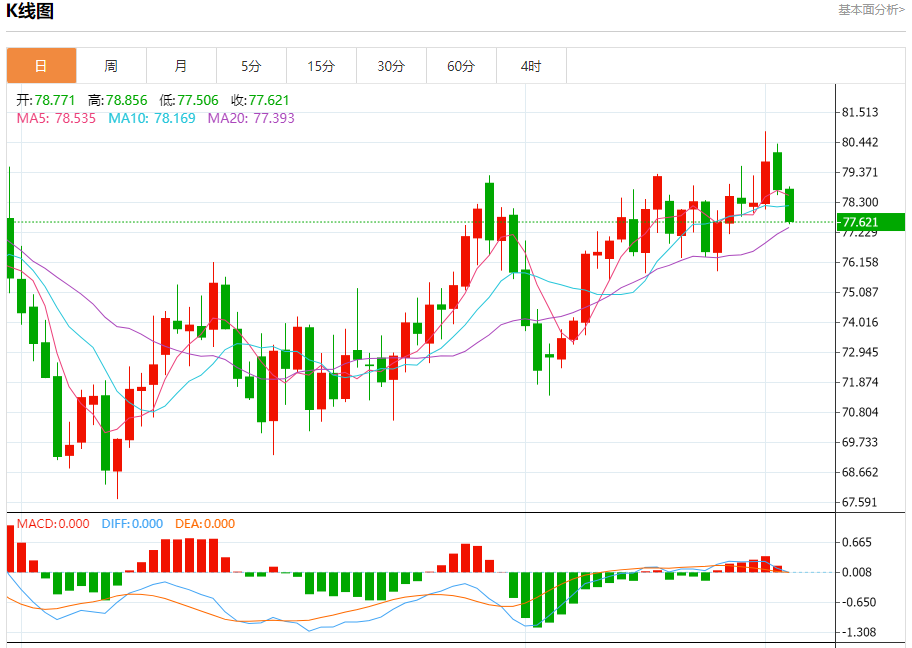Click the -0.650 MACD axis label
The image size is (912, 648).
[x=857, y=602]
